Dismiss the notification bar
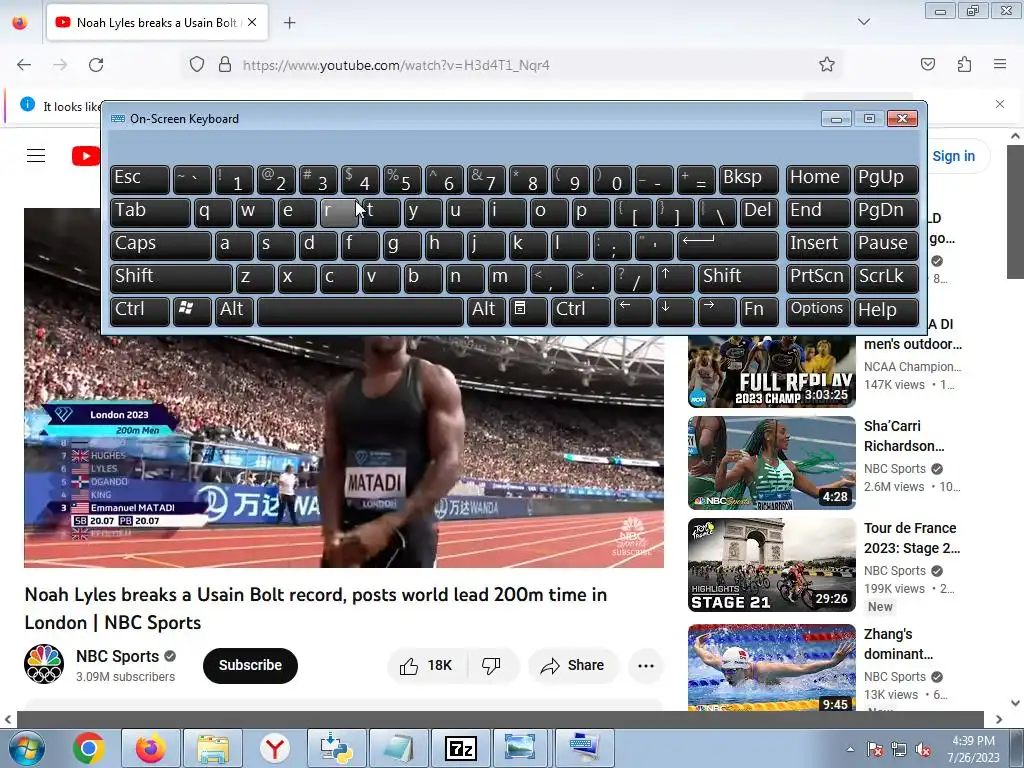Viewport: 1024px width, 768px height. [1000, 104]
